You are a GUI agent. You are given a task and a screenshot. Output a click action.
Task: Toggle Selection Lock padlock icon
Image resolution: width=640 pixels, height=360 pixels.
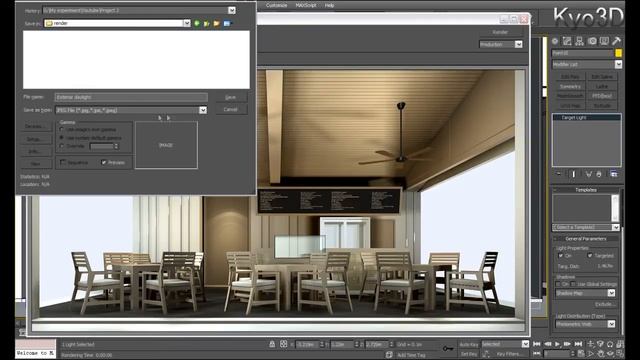click(x=272, y=344)
